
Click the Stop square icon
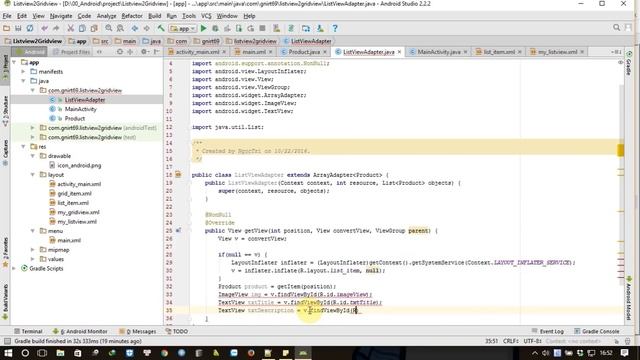tap(262, 28)
